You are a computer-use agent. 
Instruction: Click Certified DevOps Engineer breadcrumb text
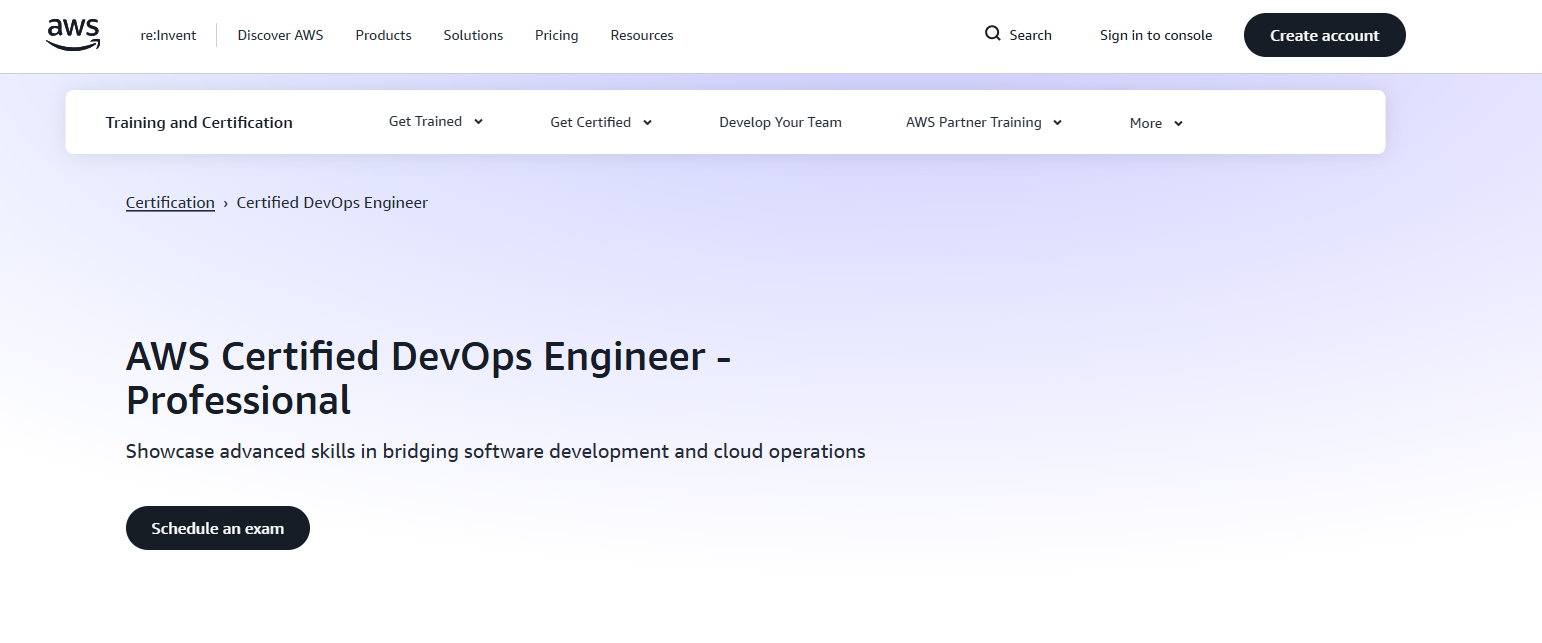[332, 202]
